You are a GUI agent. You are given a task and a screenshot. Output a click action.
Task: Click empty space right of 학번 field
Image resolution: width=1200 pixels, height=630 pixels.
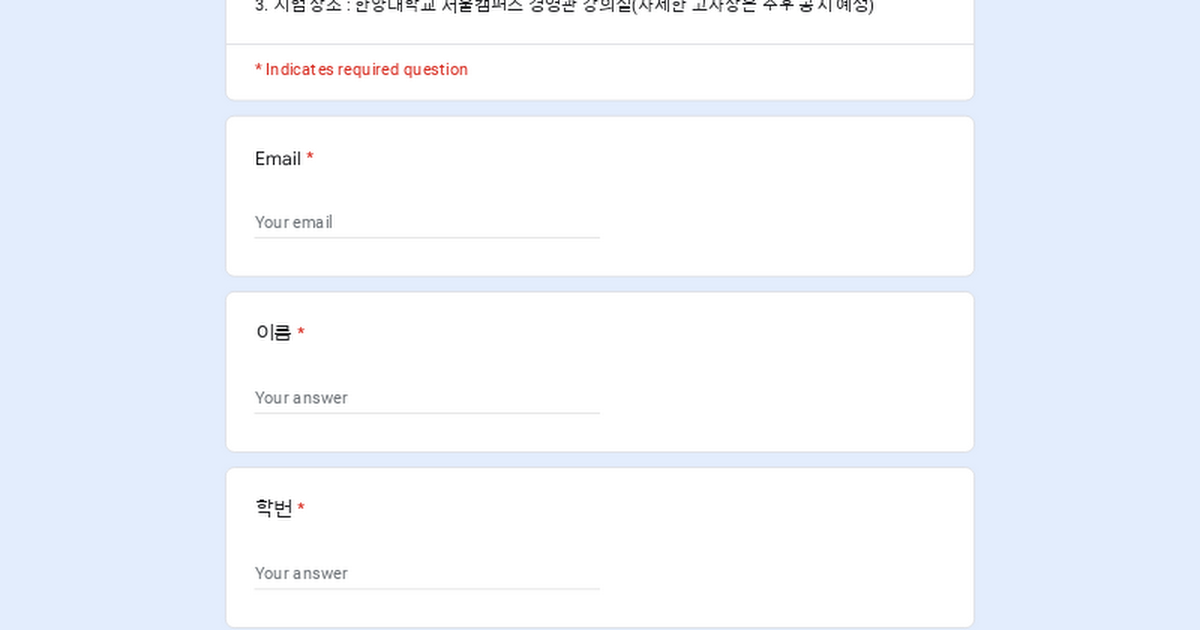[x=780, y=573]
